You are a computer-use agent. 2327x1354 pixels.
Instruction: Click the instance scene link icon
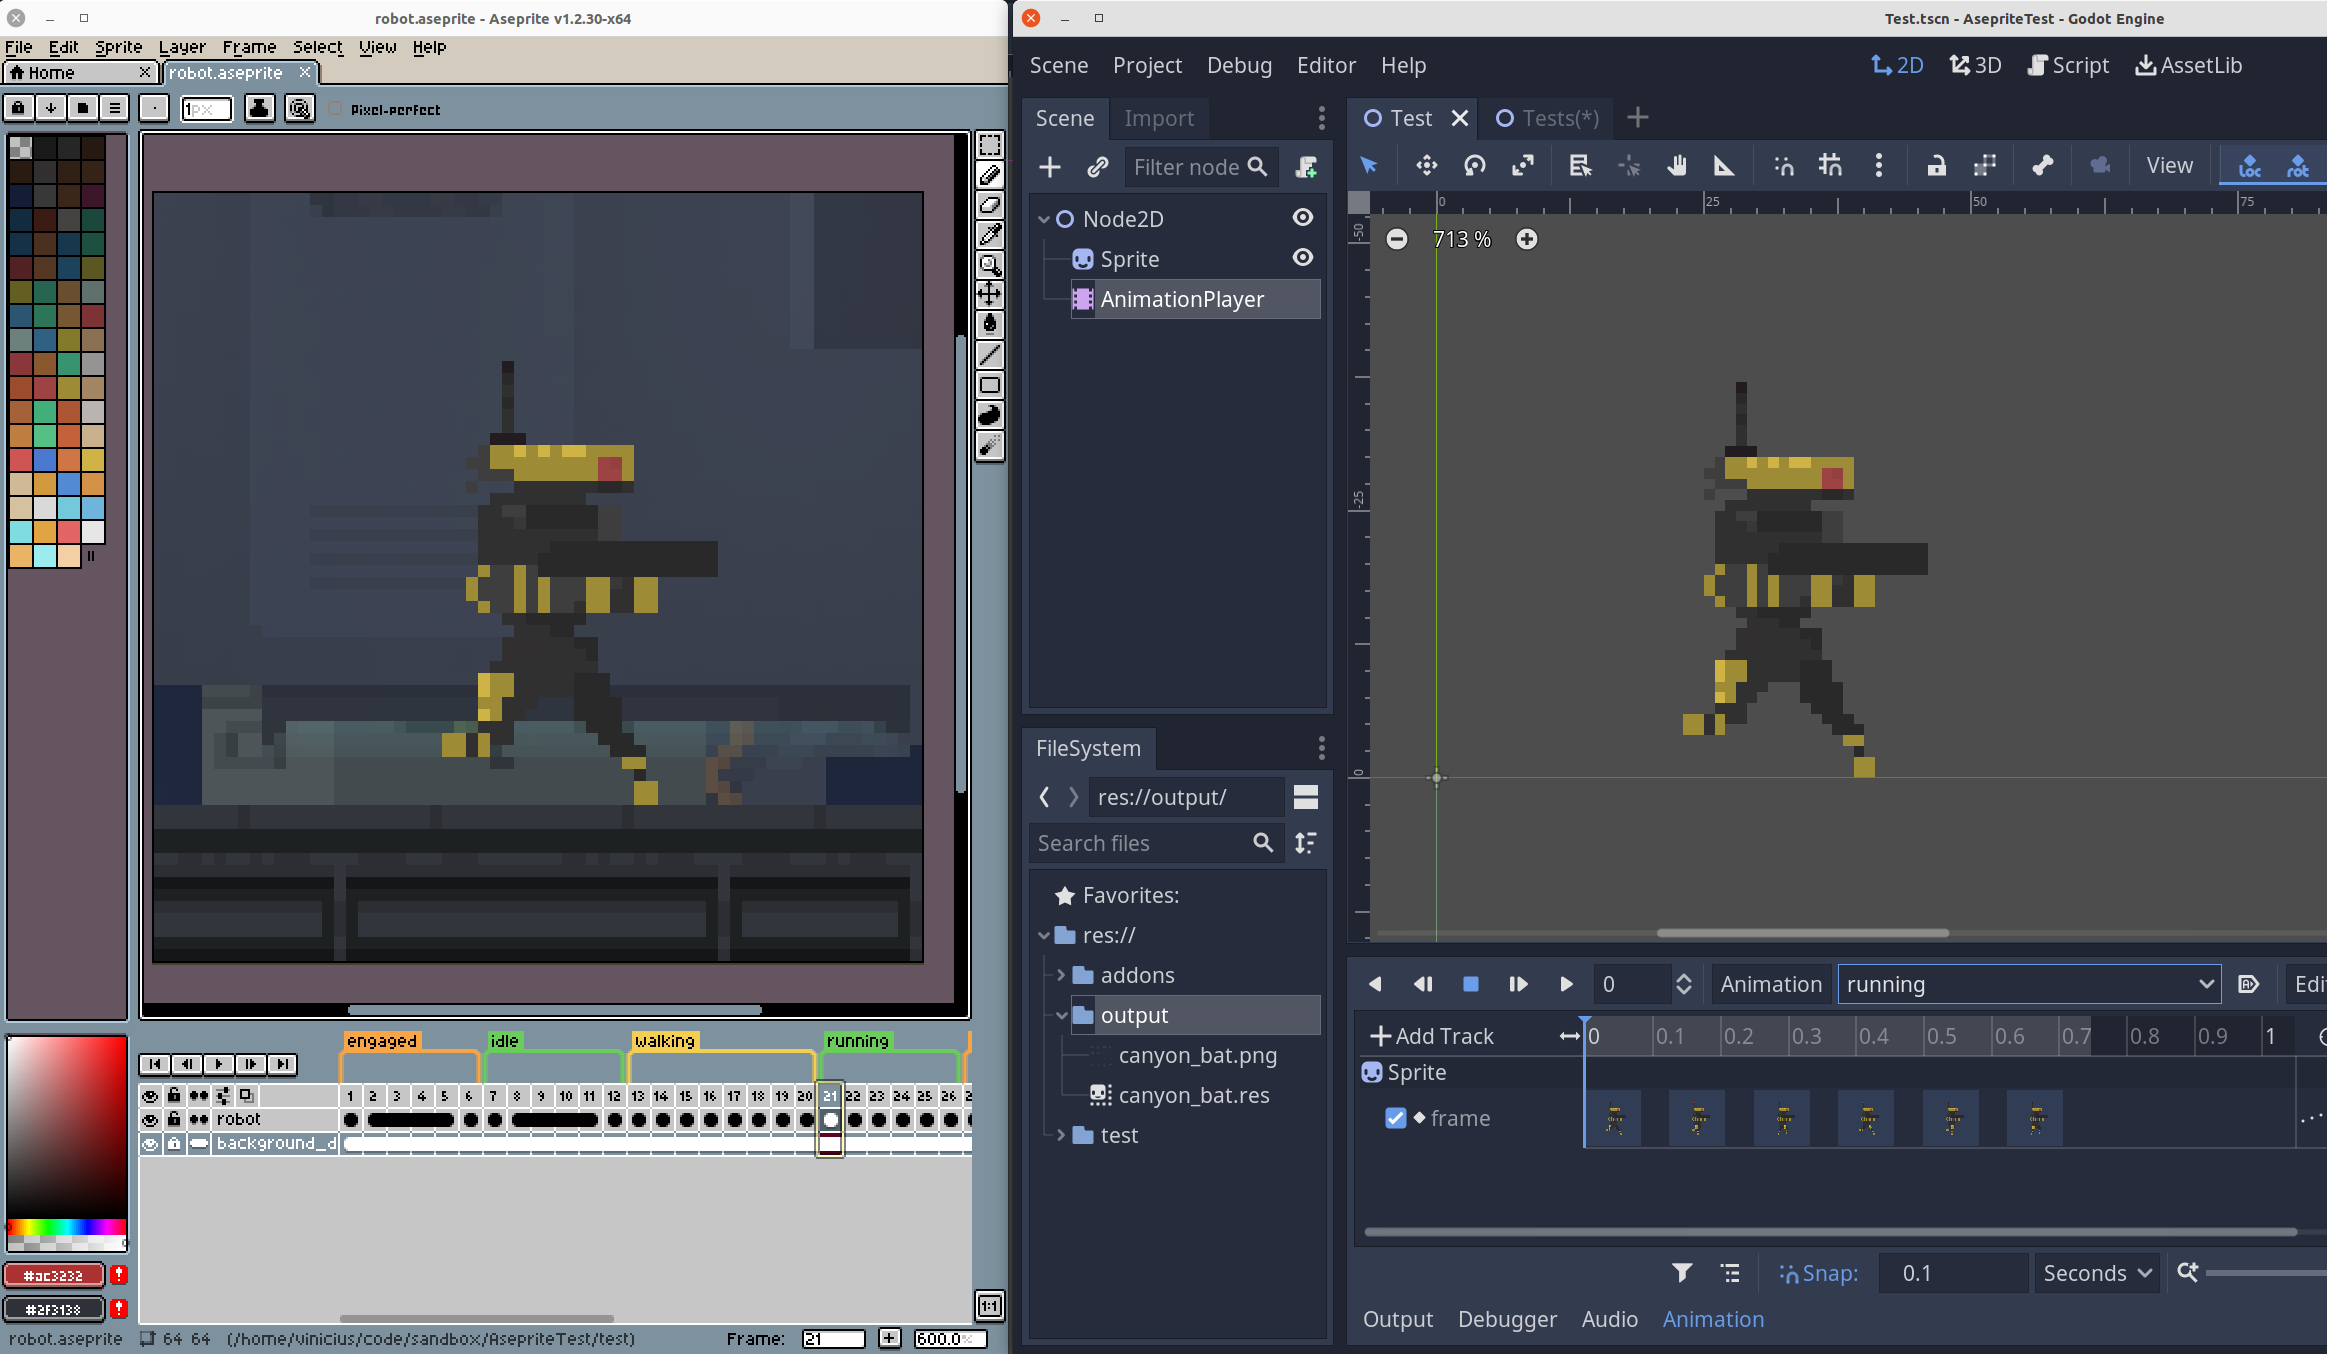tap(1098, 167)
